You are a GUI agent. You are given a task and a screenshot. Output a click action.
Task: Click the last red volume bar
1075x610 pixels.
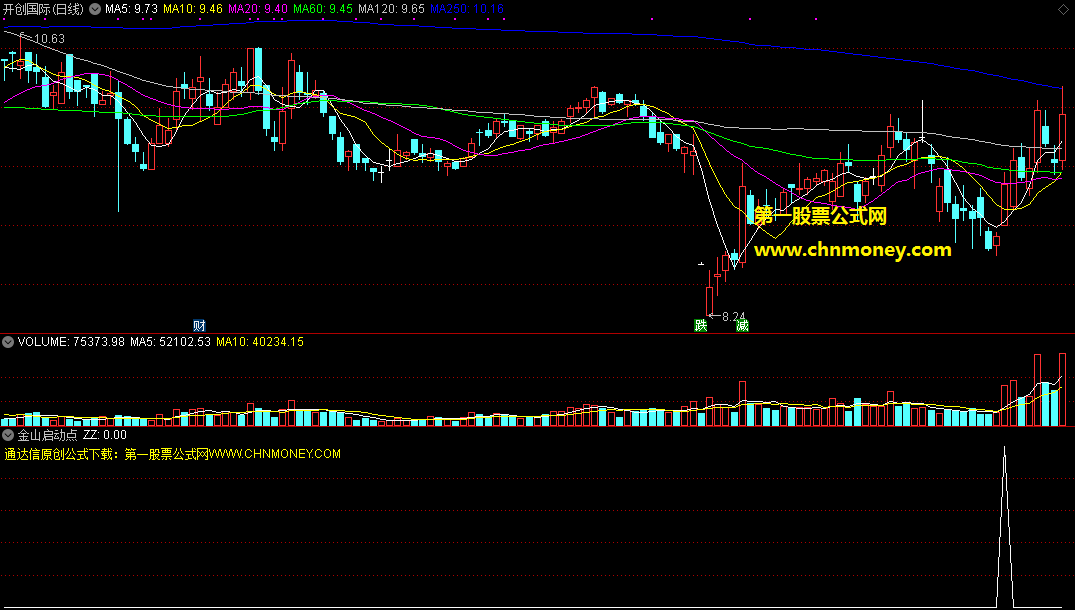coord(1063,390)
